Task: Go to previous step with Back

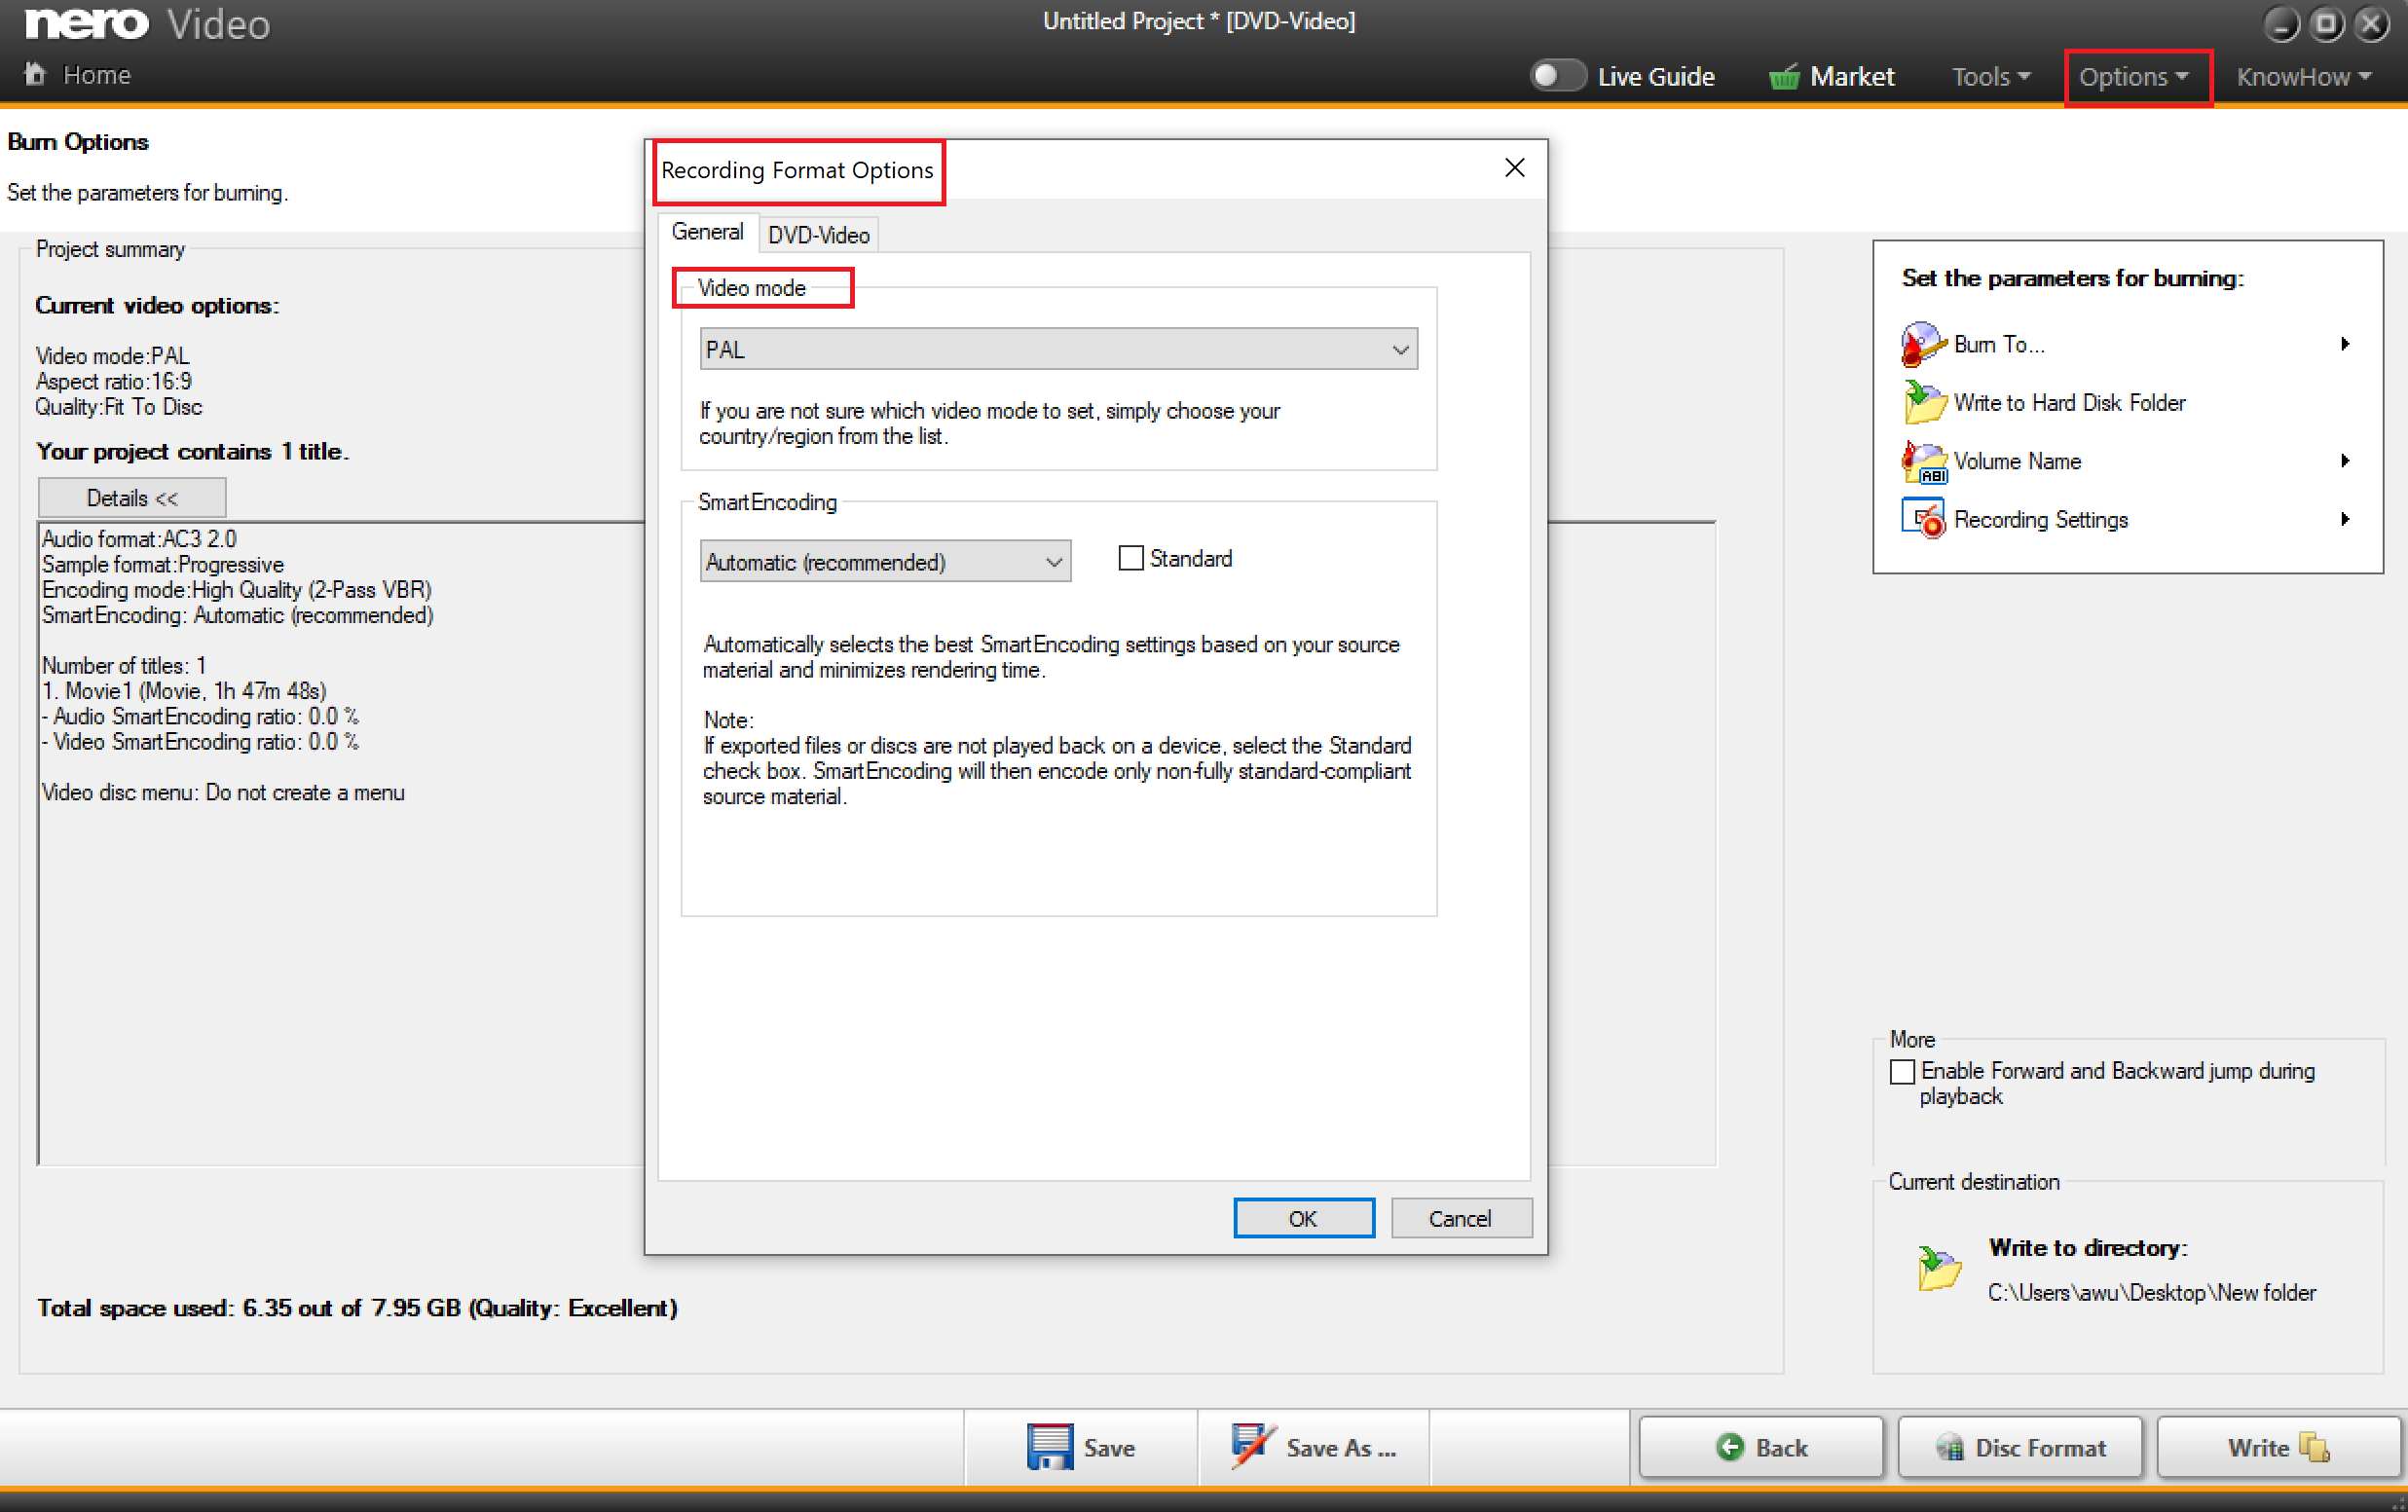Action: click(x=1760, y=1447)
